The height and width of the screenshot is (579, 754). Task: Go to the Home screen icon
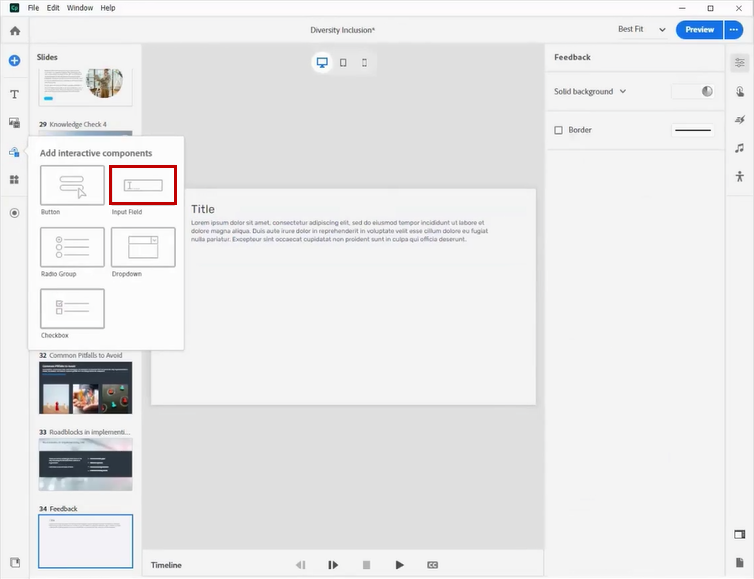[15, 31]
